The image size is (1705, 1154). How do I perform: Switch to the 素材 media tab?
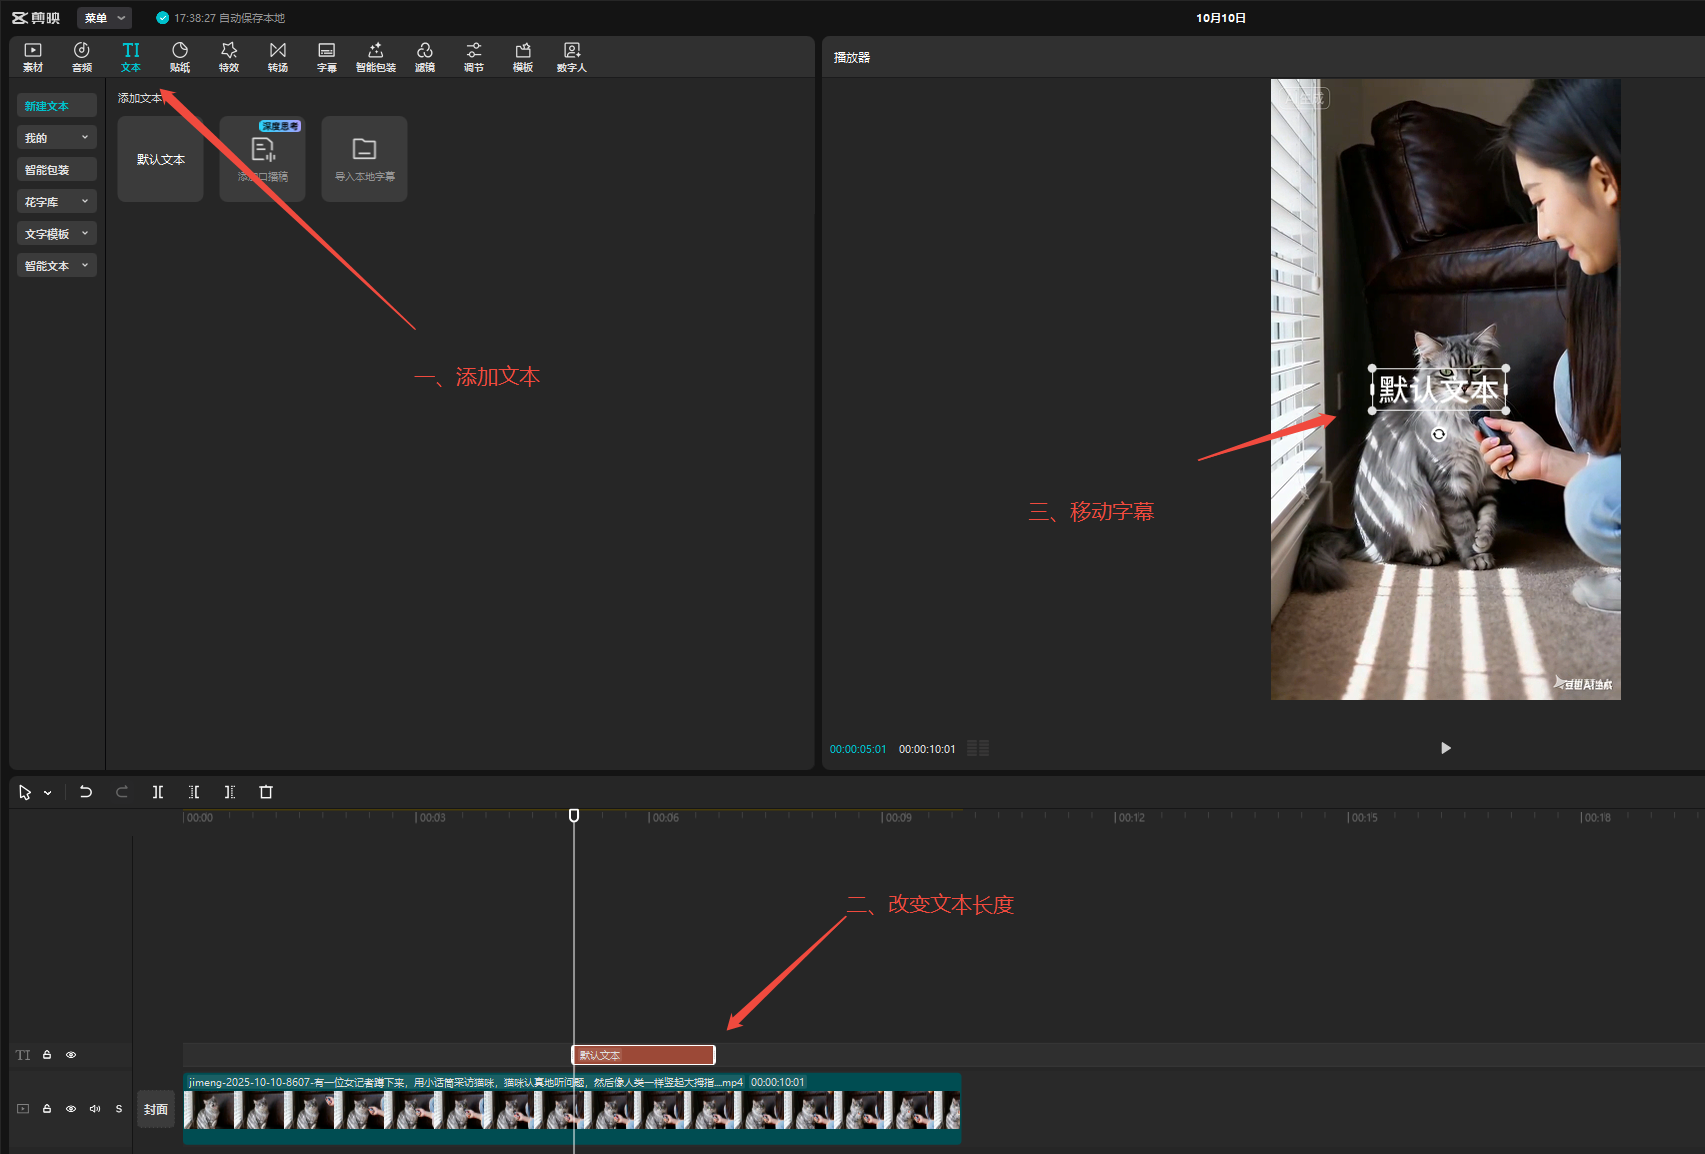(x=33, y=57)
